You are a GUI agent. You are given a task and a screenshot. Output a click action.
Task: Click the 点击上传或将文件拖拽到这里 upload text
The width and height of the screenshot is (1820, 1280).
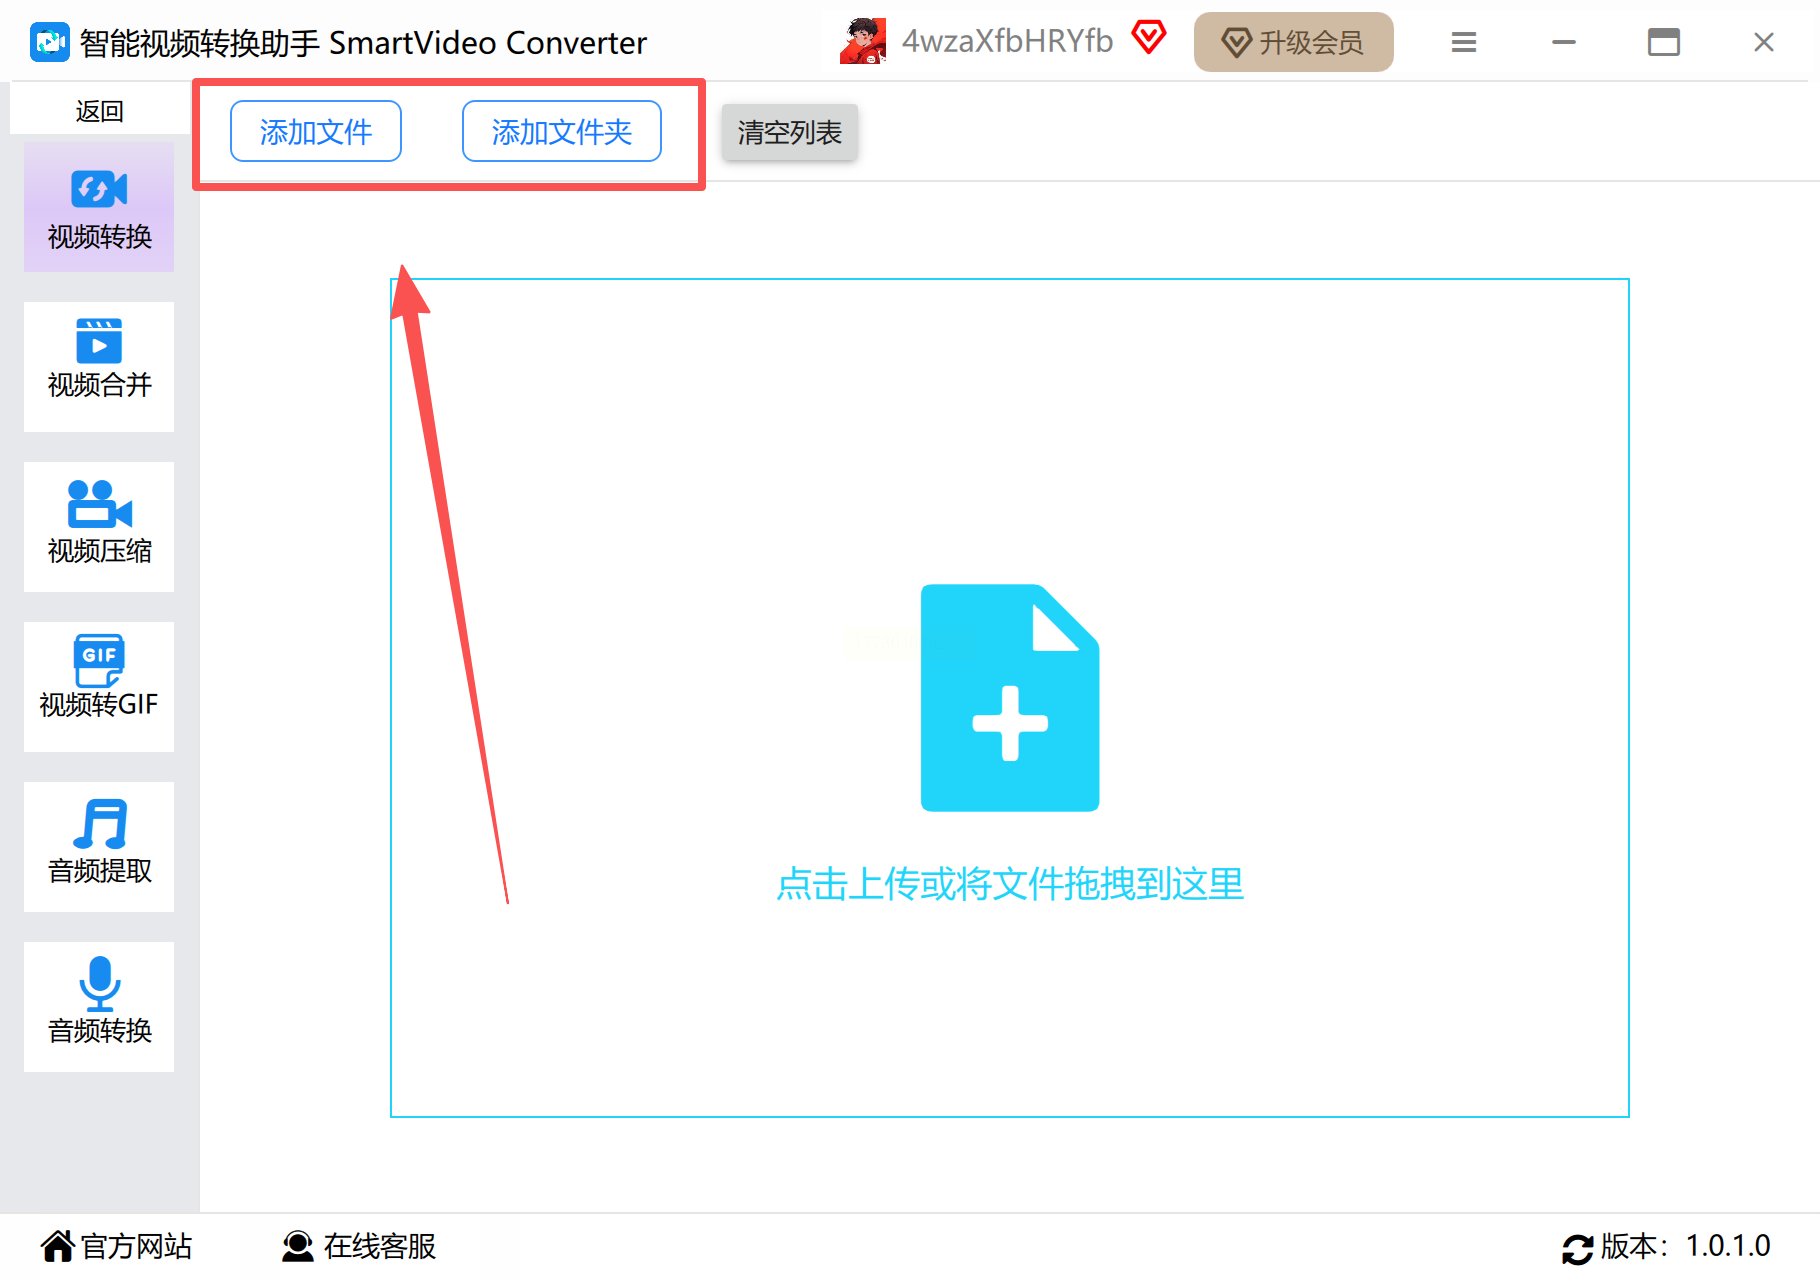[1010, 884]
